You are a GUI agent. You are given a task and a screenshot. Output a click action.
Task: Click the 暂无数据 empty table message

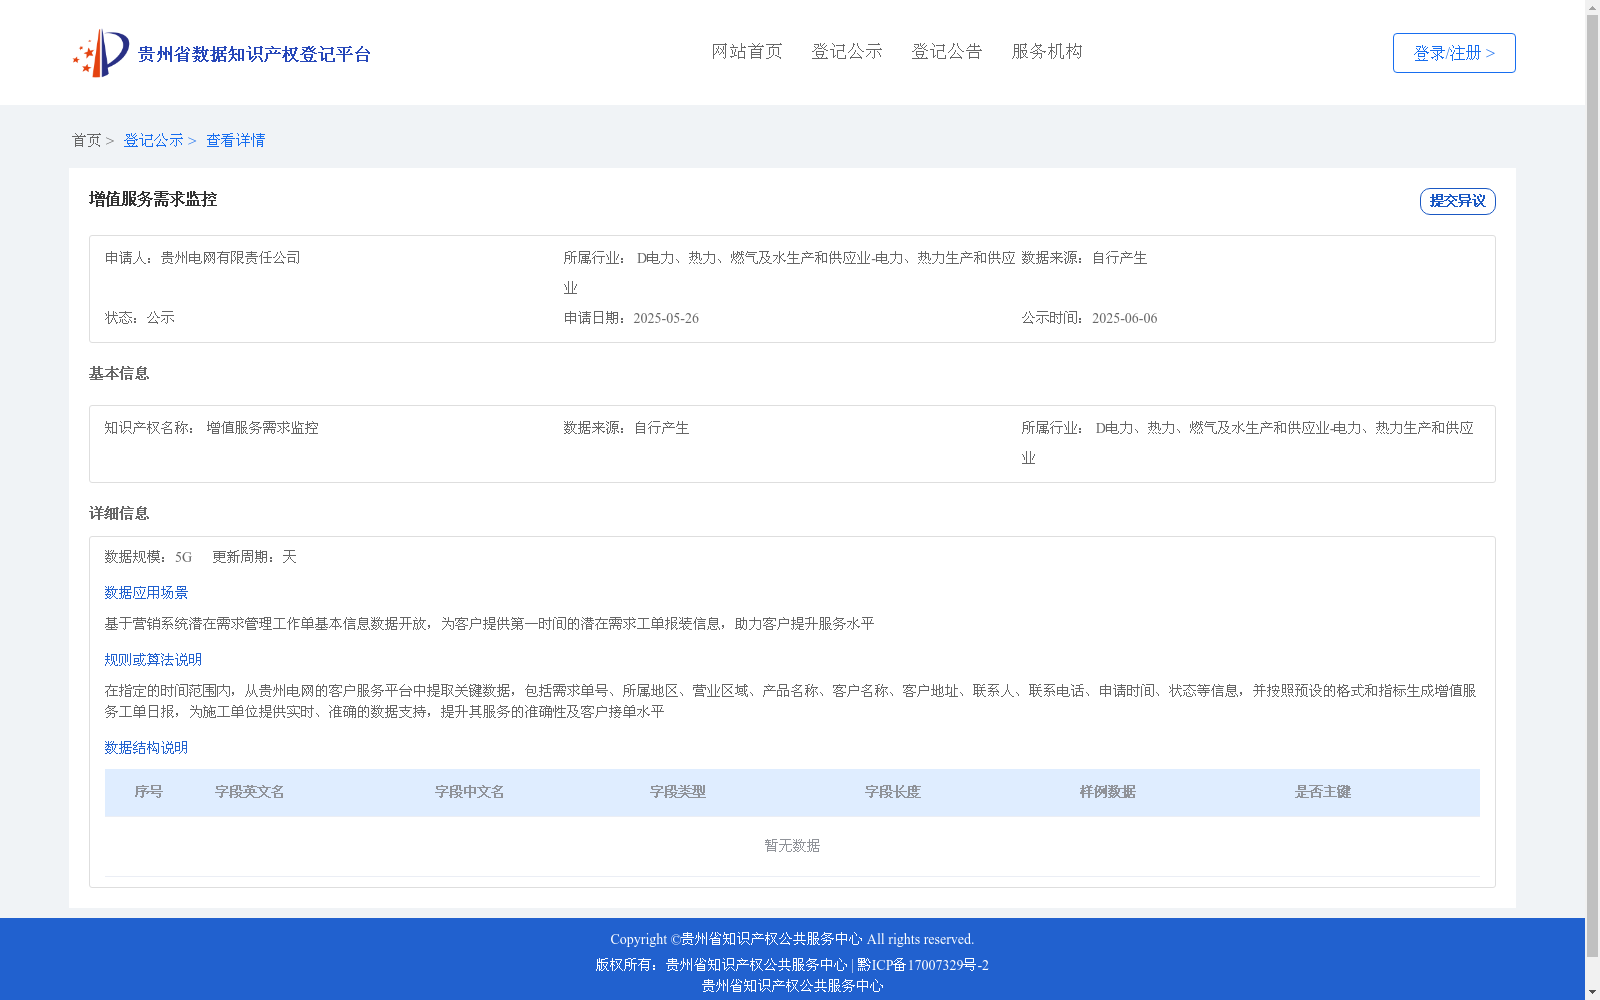(x=792, y=846)
